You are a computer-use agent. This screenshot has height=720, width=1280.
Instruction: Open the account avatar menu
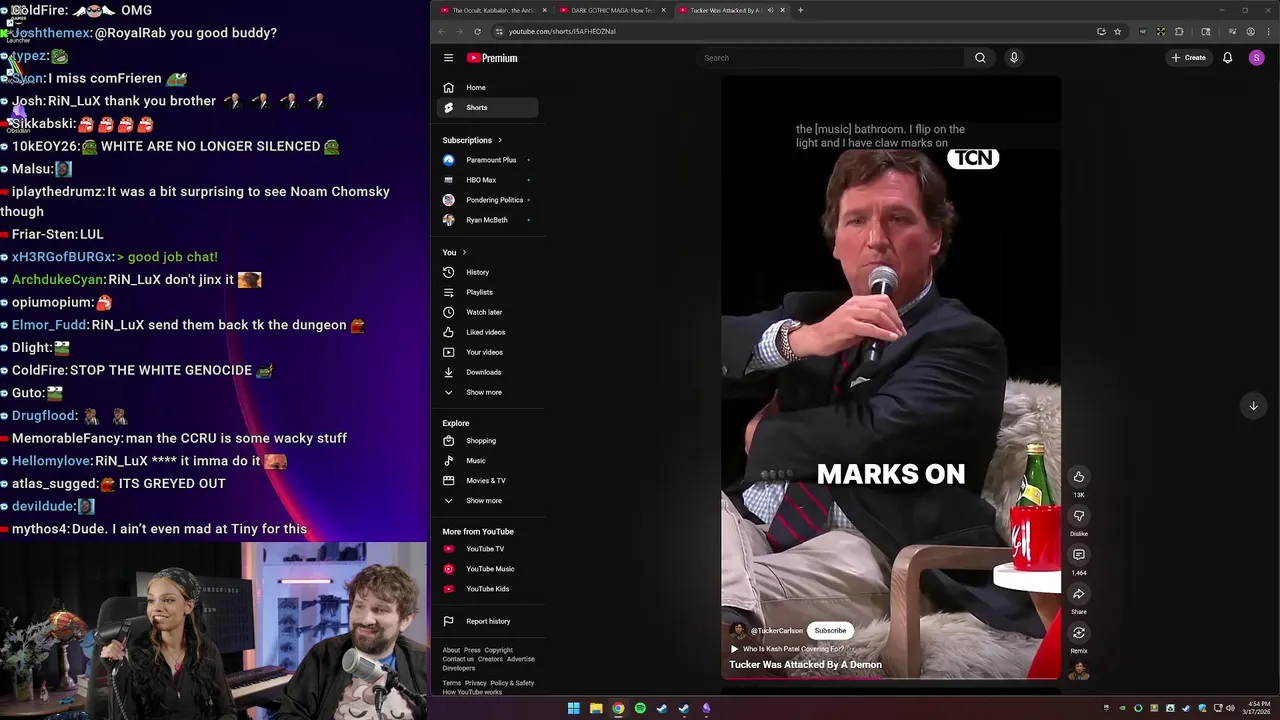click(x=1256, y=58)
